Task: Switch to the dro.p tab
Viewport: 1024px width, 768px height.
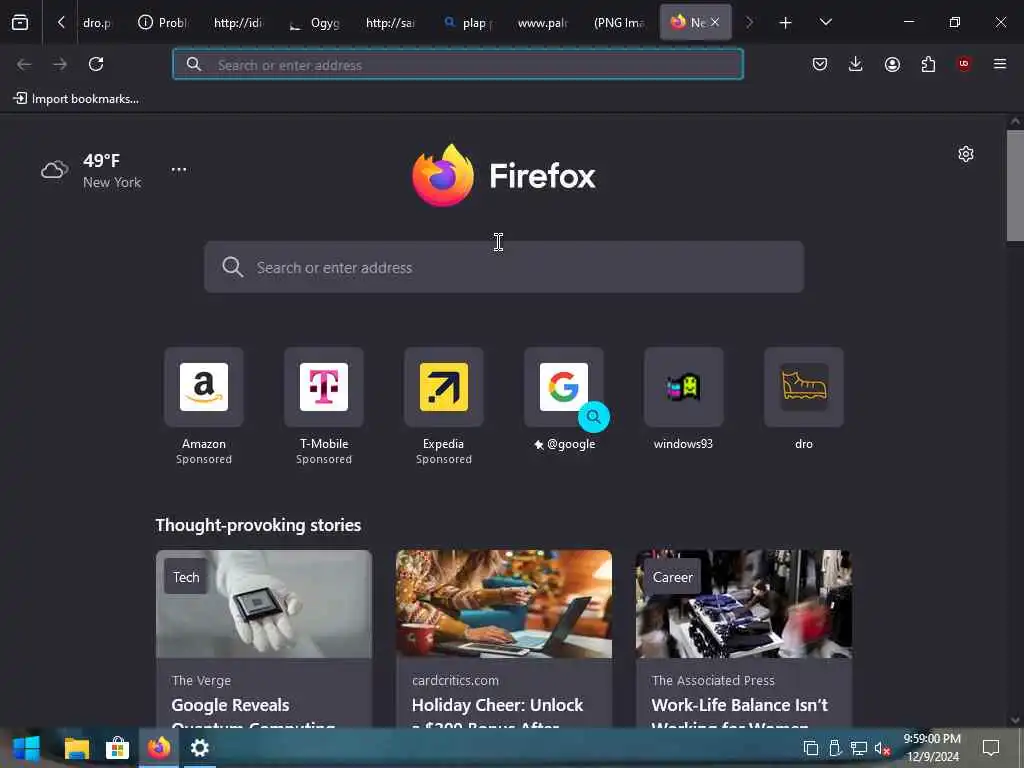Action: tap(97, 23)
